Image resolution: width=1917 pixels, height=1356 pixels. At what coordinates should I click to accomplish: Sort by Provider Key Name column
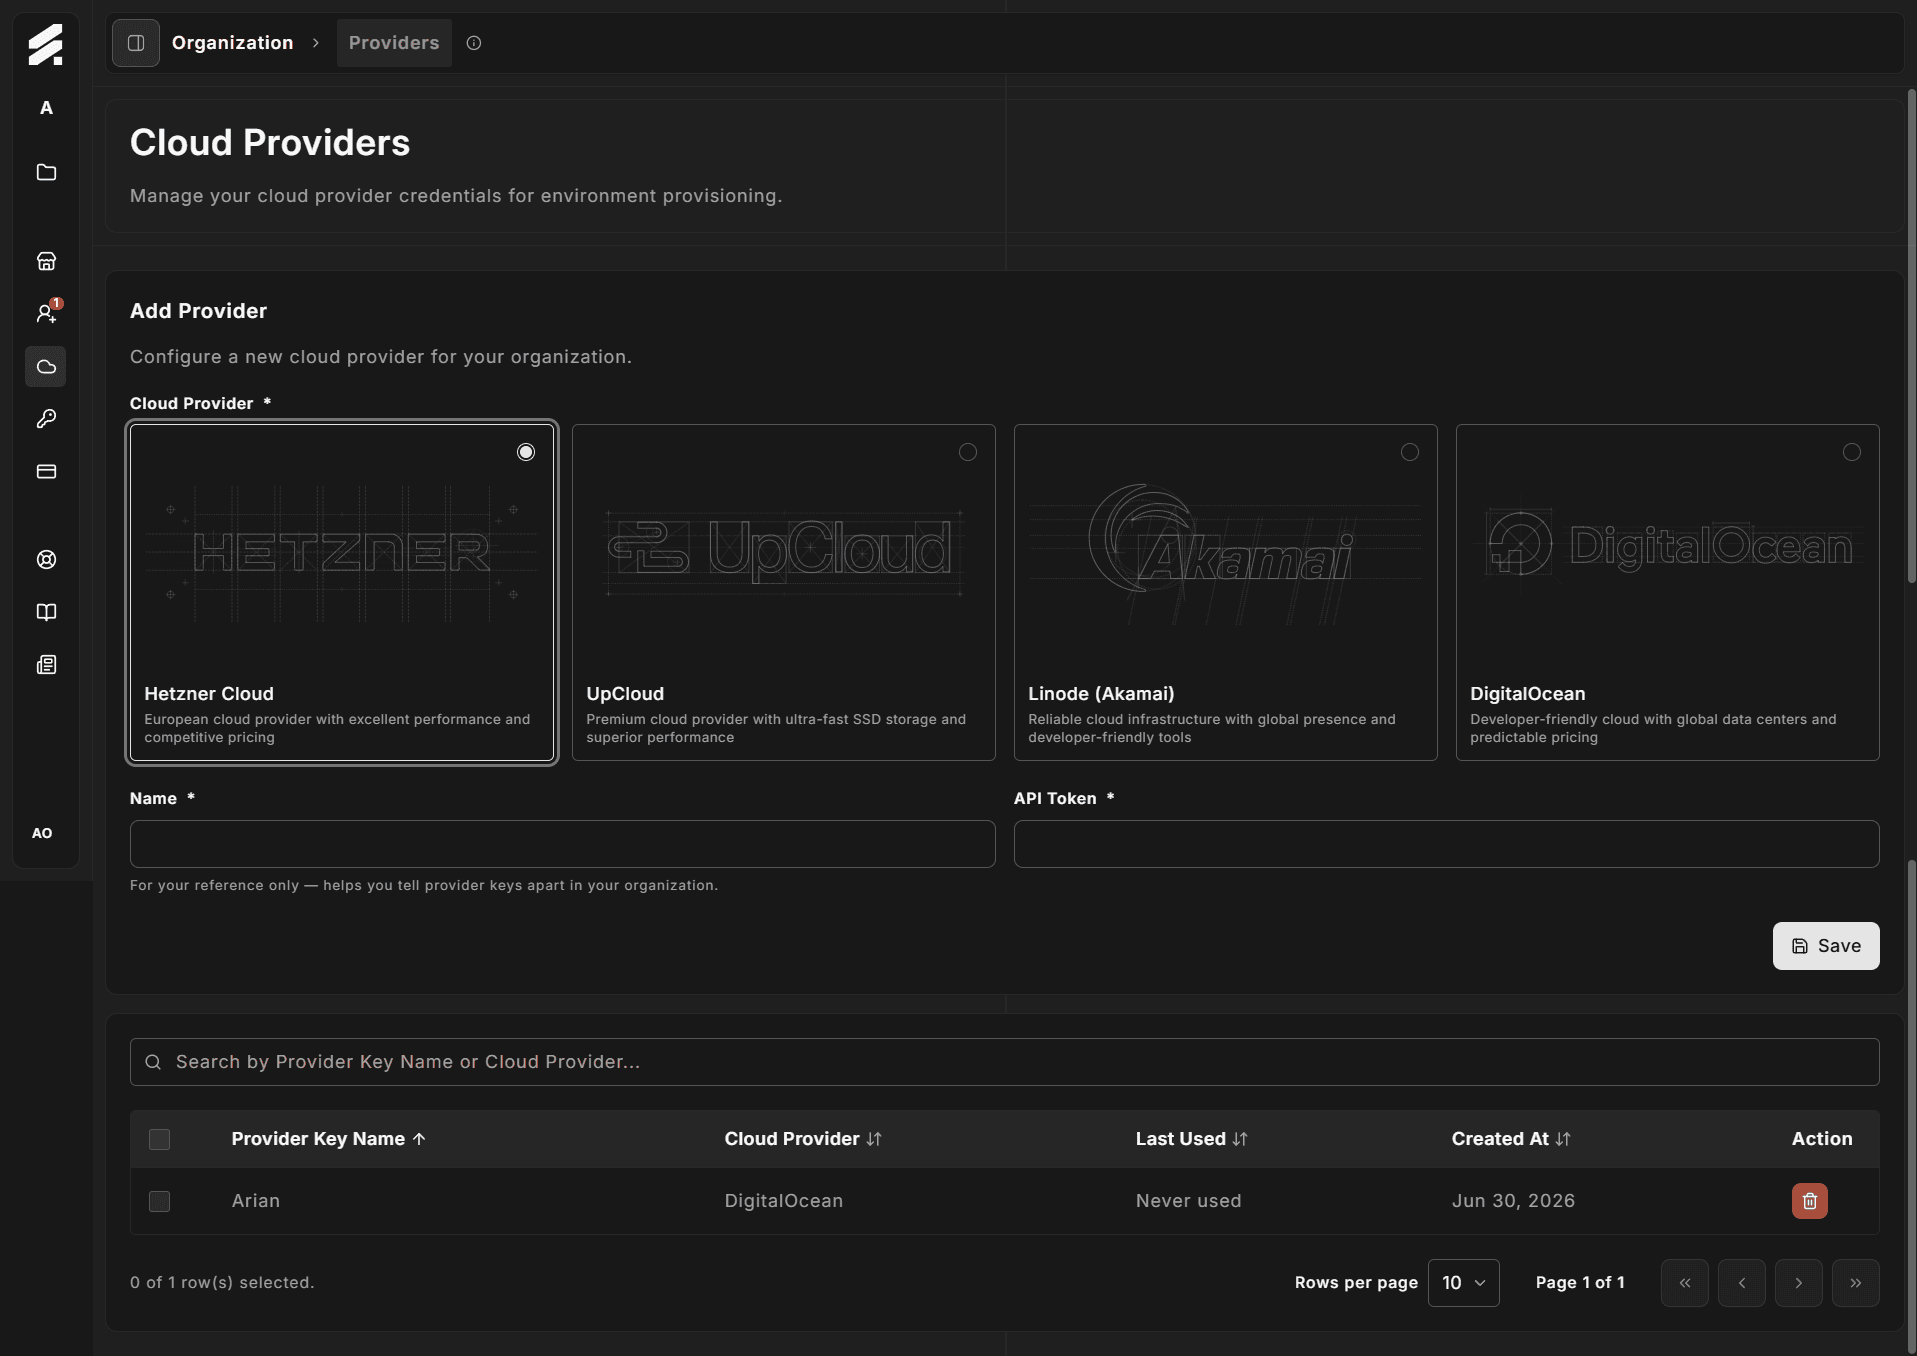tap(329, 1139)
